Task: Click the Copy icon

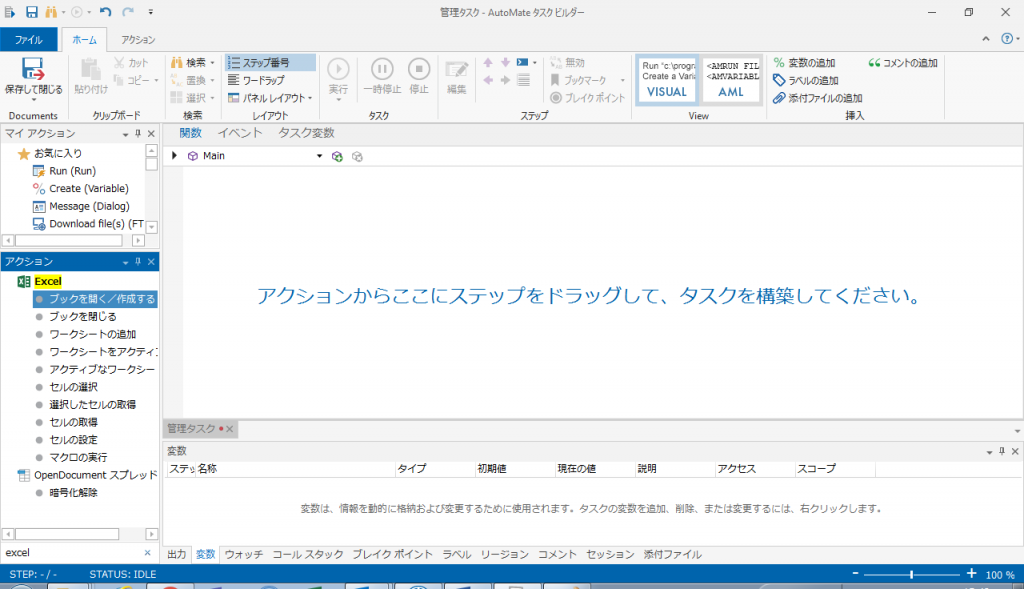Action: coord(119,80)
